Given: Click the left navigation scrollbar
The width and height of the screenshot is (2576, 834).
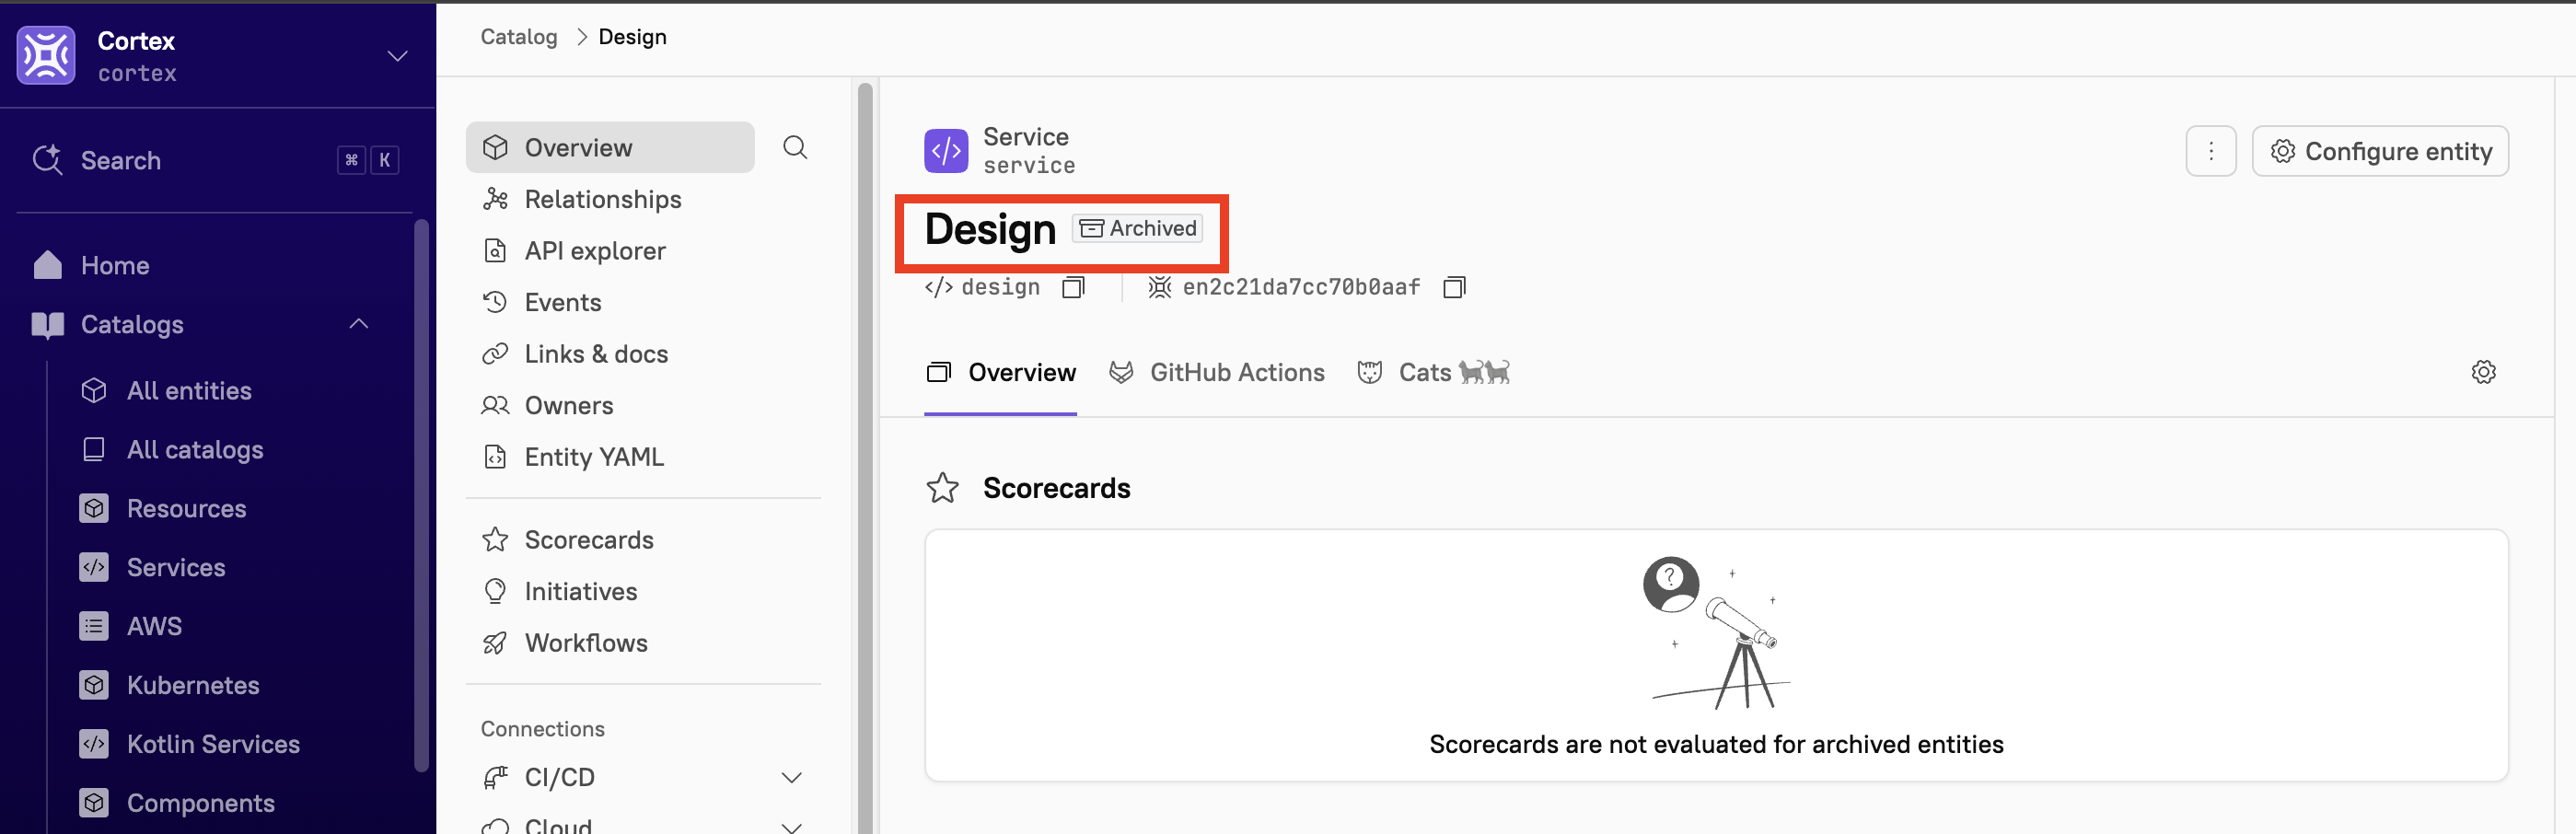Looking at the screenshot, I should [421, 495].
